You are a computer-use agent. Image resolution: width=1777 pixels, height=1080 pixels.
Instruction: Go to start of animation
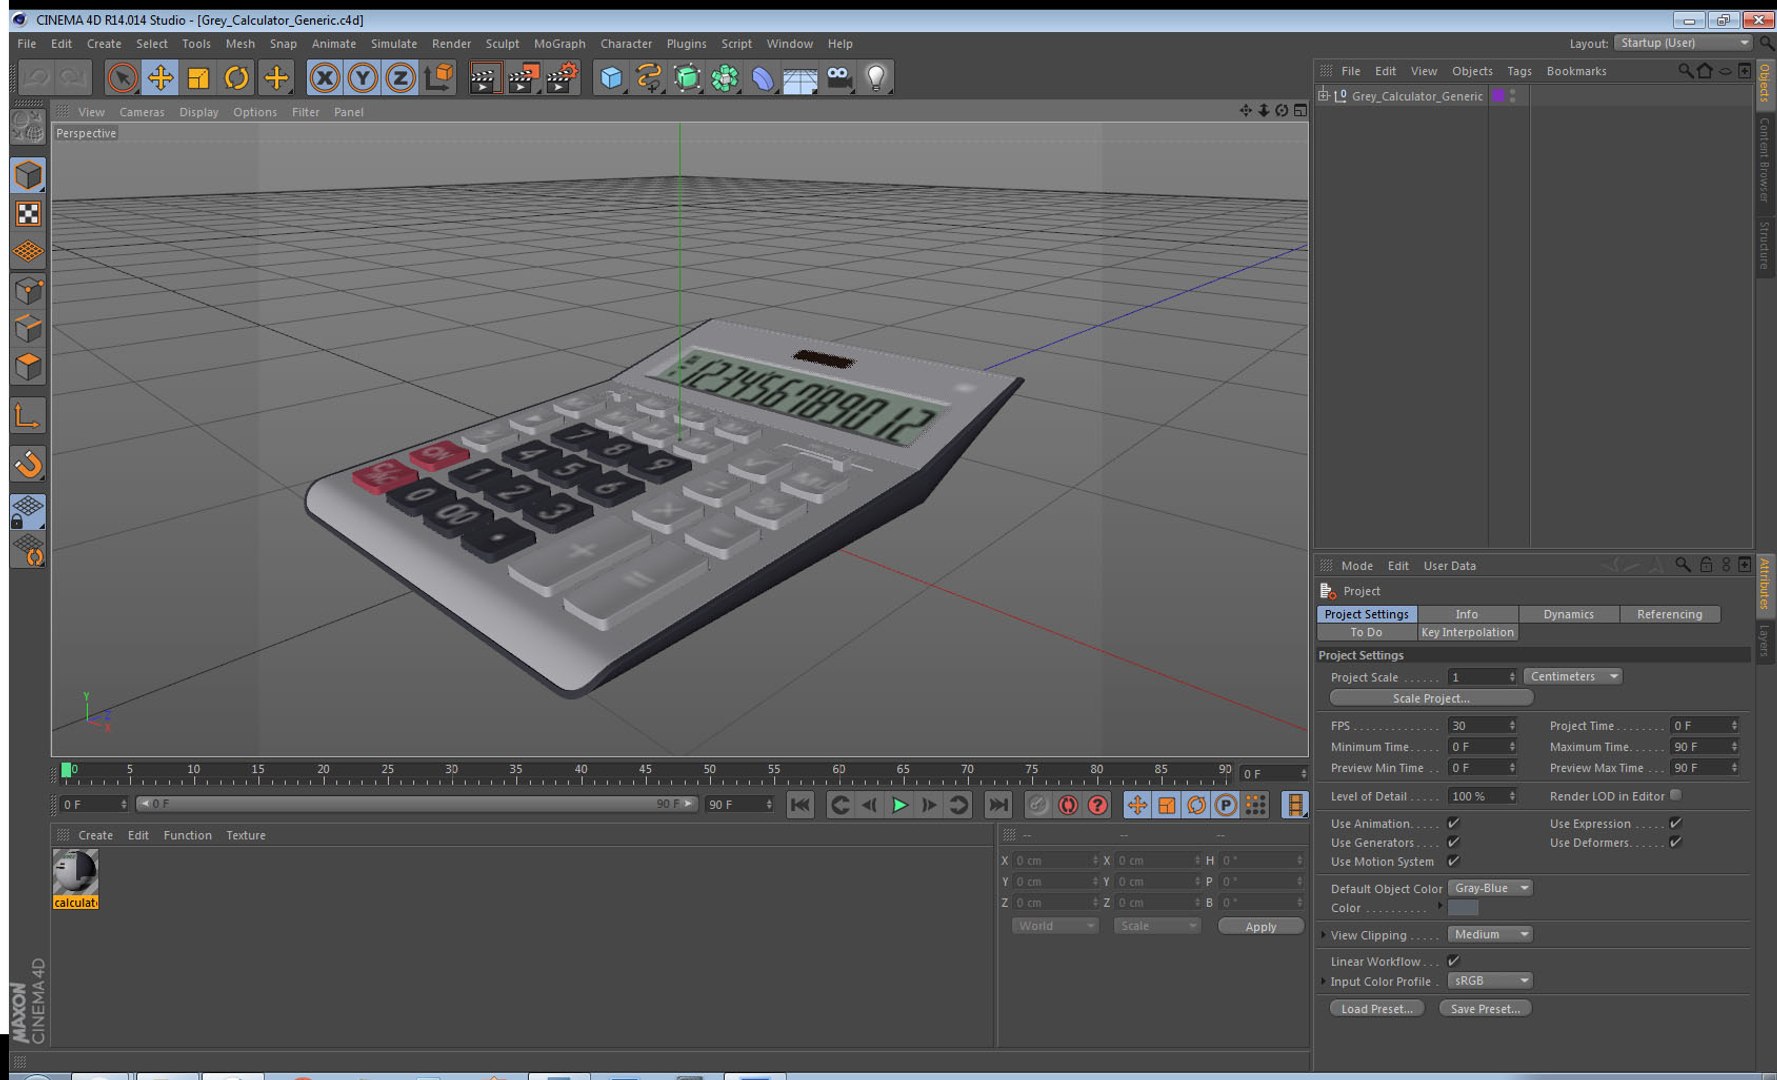click(x=800, y=805)
